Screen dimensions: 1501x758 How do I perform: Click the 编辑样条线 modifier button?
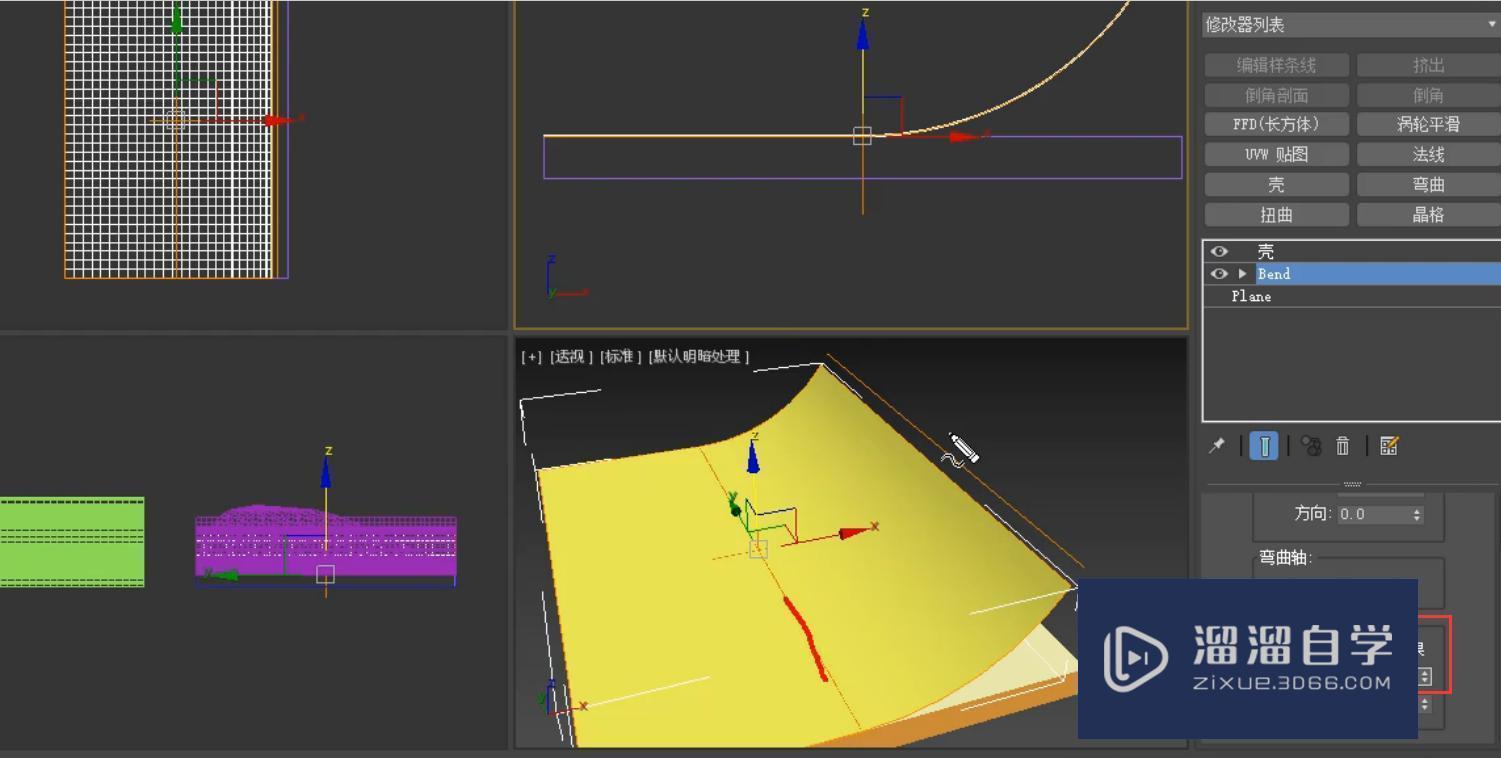click(x=1276, y=65)
